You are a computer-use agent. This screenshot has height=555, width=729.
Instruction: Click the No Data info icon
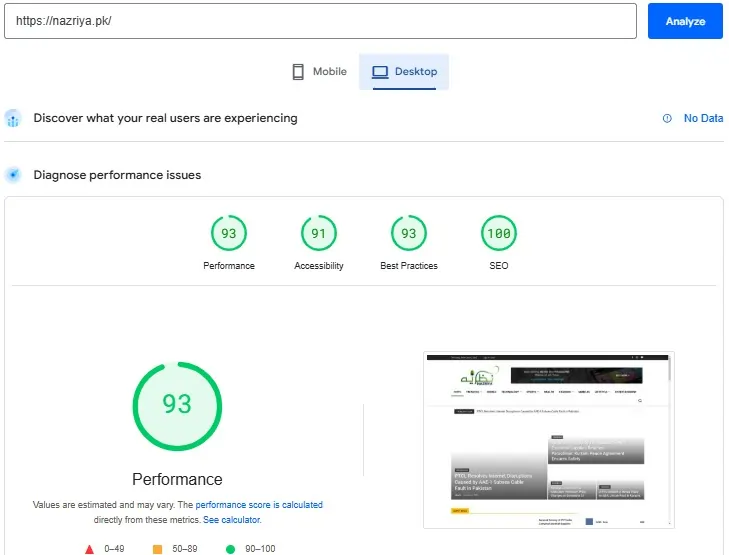click(667, 119)
